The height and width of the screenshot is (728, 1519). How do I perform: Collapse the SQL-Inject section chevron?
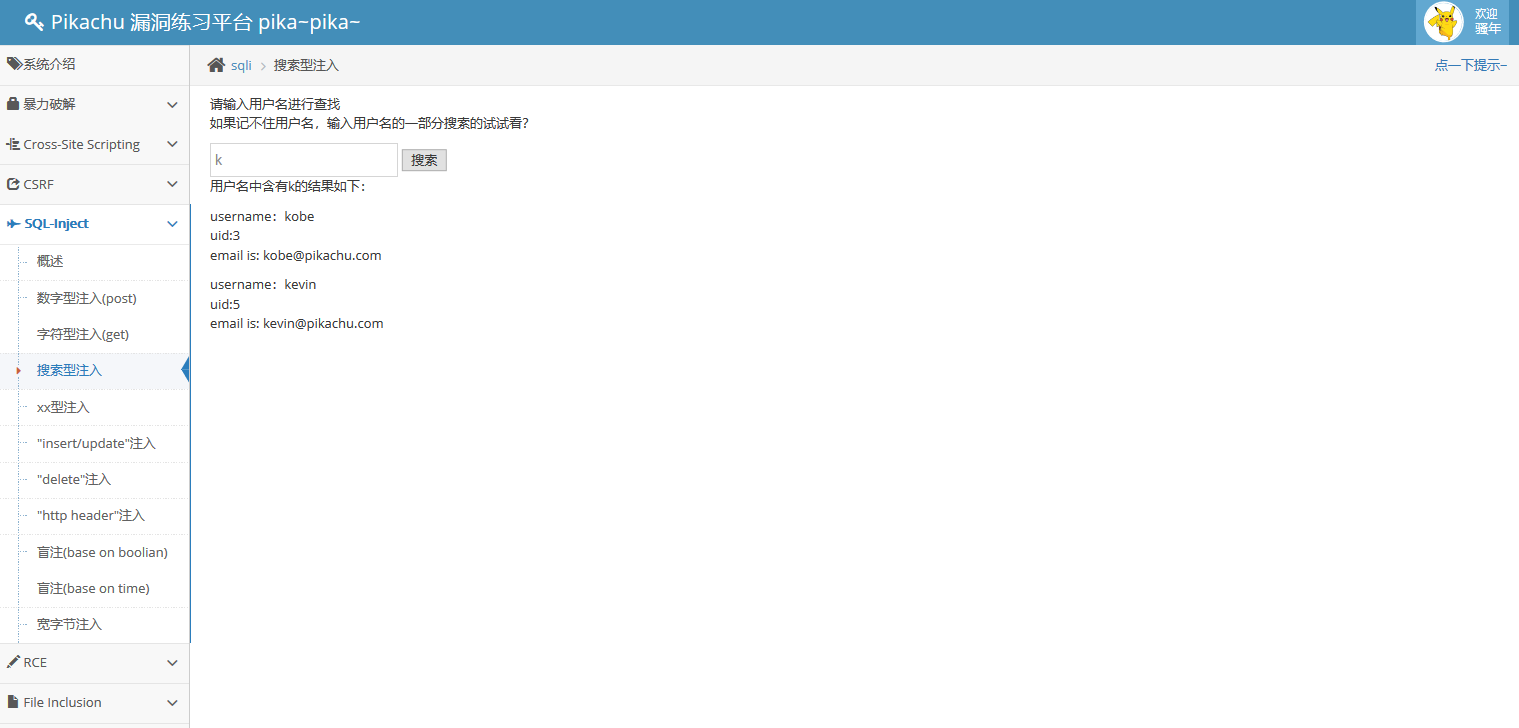172,224
